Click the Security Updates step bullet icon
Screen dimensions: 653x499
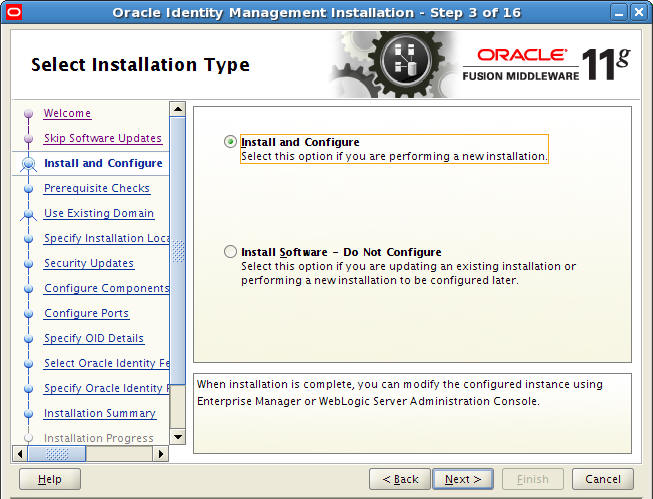[x=28, y=264]
